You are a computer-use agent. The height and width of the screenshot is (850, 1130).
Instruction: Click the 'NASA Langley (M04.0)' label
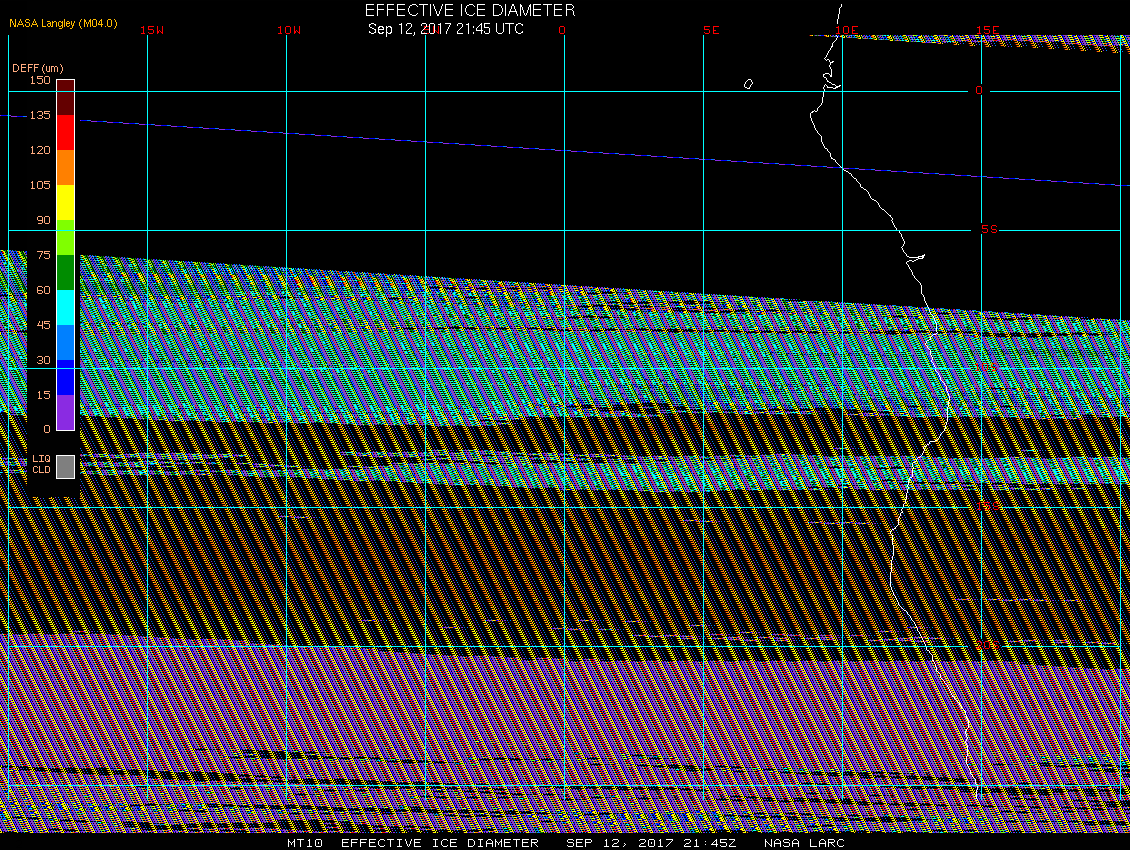click(63, 23)
